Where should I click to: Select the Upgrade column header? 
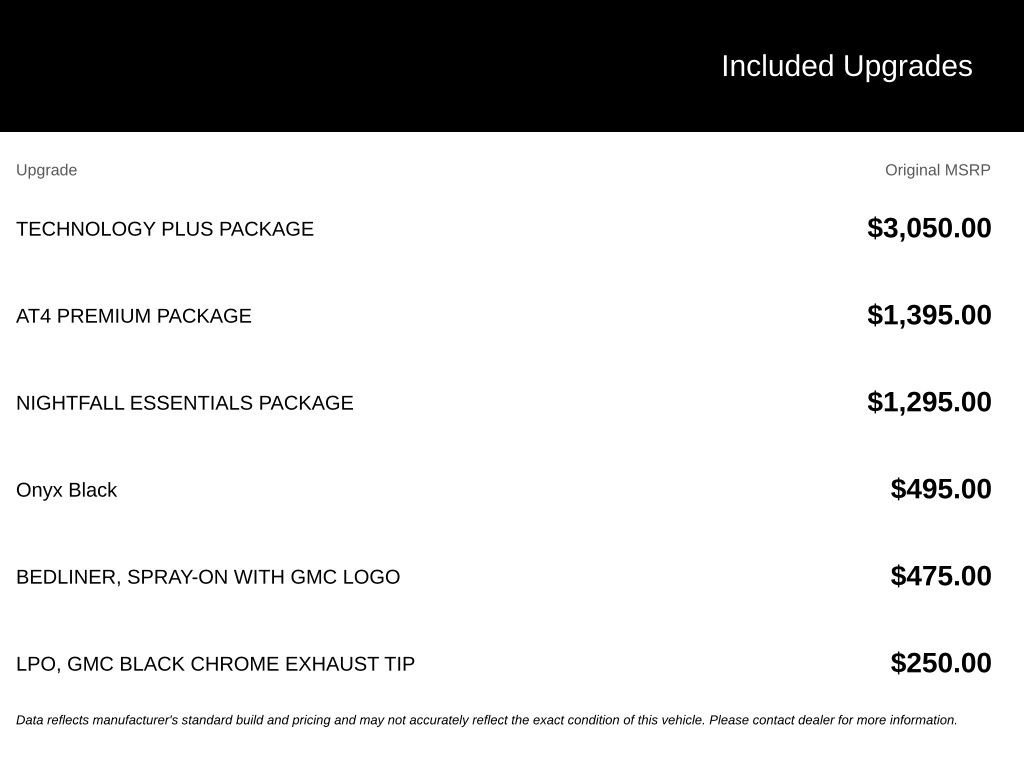pyautogui.click(x=46, y=170)
